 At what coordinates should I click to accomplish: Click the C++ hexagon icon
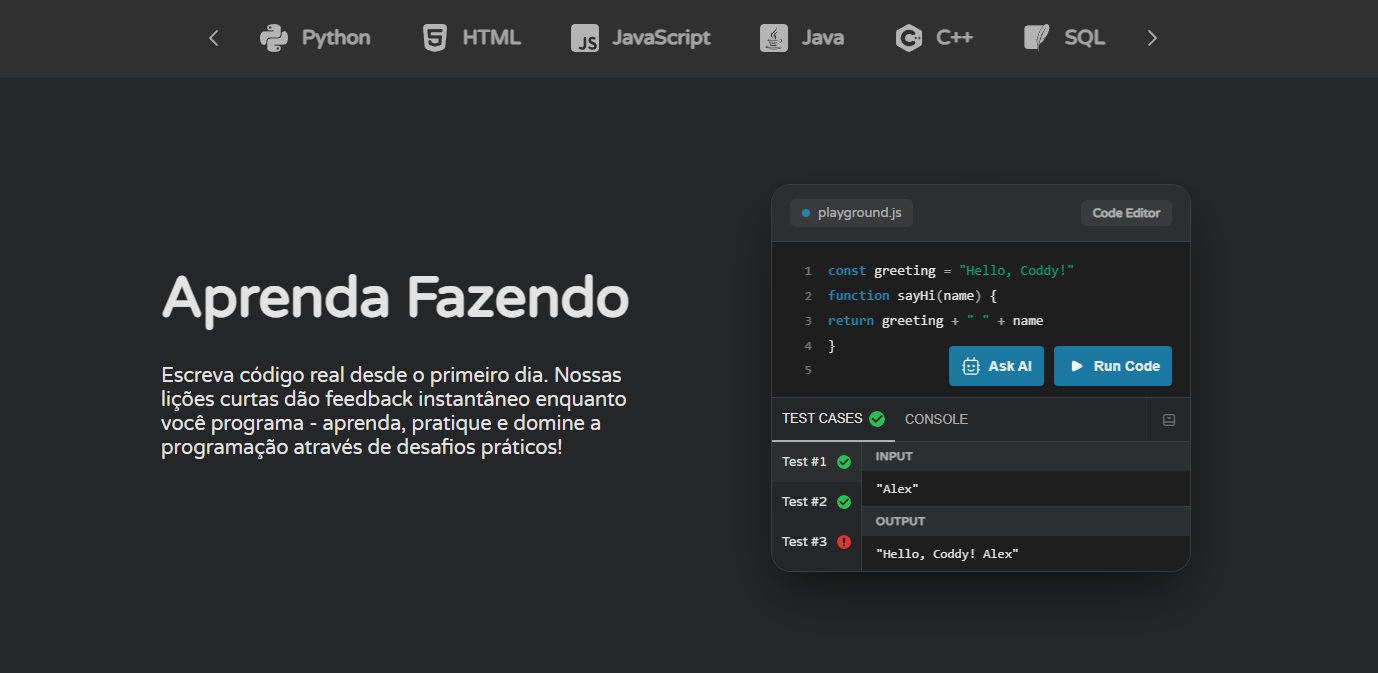pyautogui.click(x=908, y=38)
